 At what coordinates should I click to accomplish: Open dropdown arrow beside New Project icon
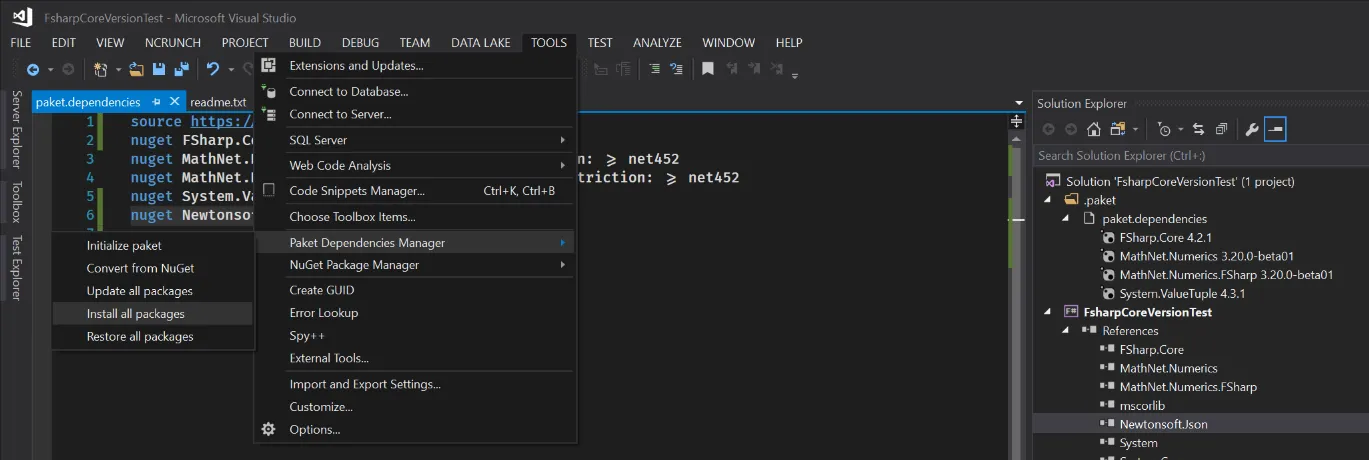tap(117, 69)
